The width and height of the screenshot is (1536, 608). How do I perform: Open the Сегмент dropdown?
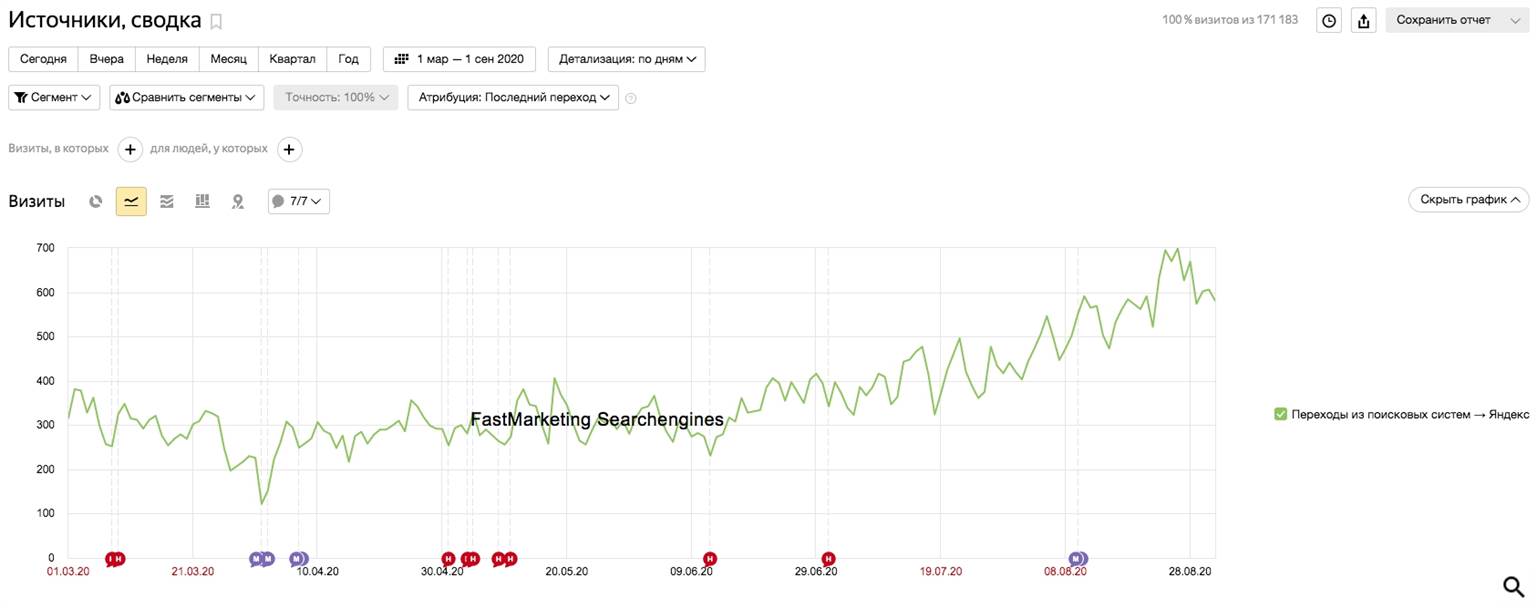54,97
